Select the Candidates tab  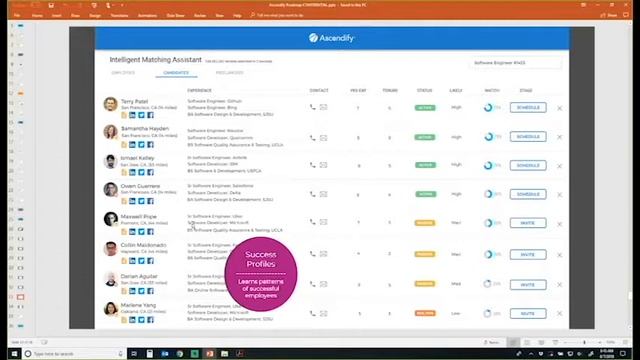coord(176,73)
